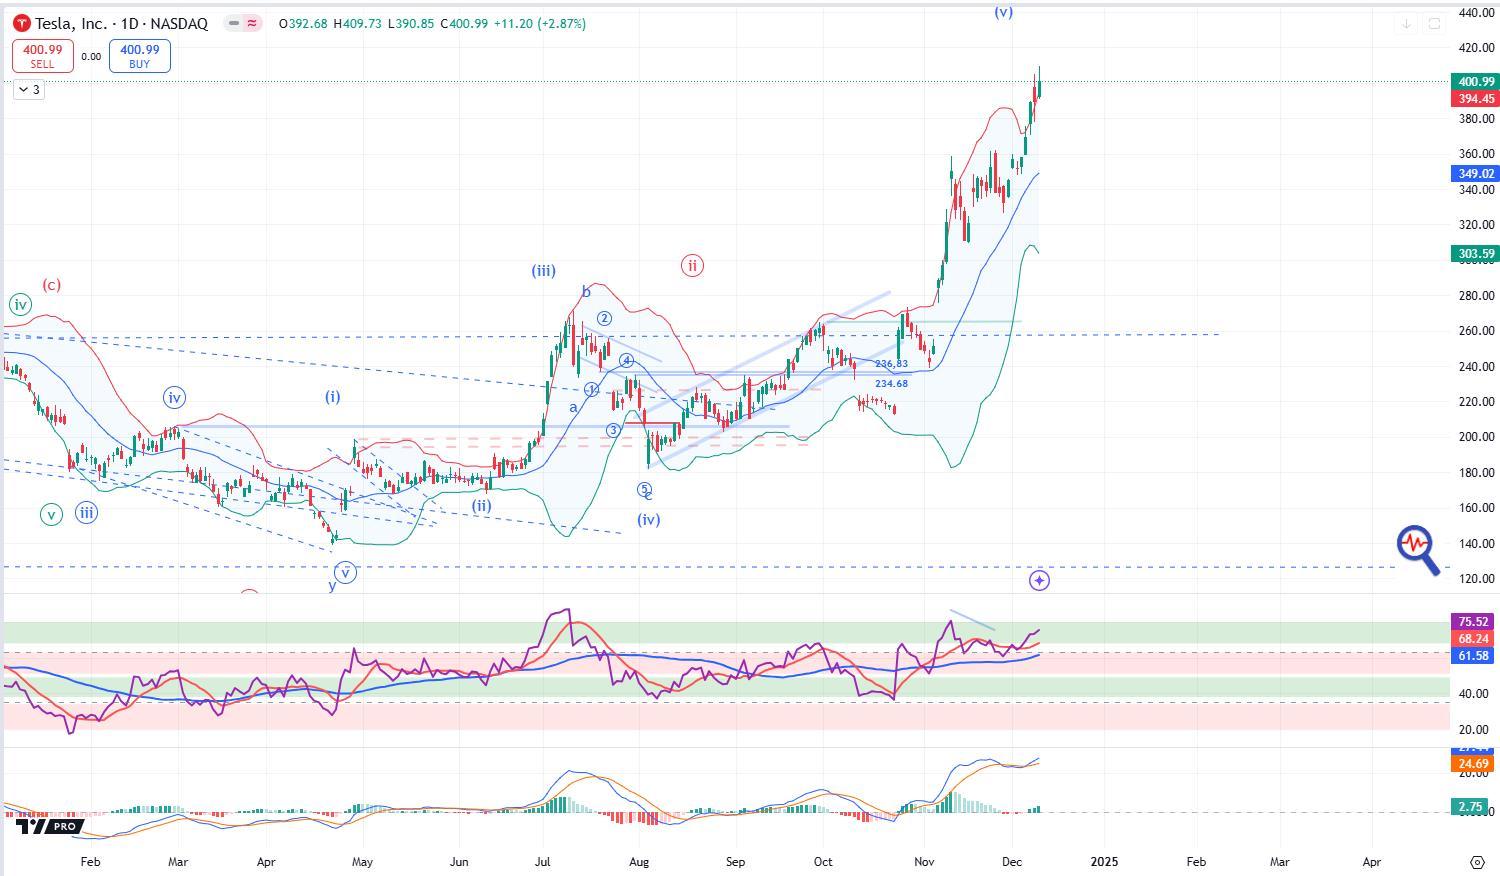Select the blue (i) wave label
Viewport: 1500px width, 876px height.
333,397
